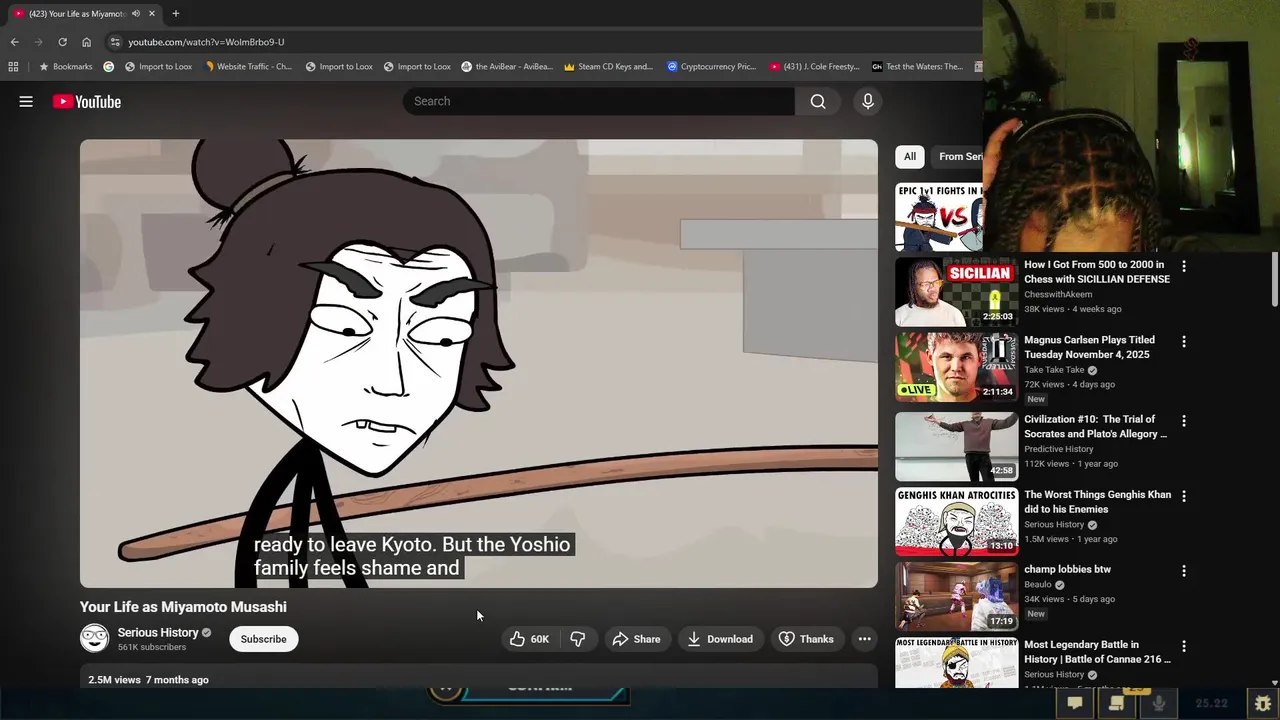
Task: Open options menu for Genghis Khan video
Action: pos(1184,496)
